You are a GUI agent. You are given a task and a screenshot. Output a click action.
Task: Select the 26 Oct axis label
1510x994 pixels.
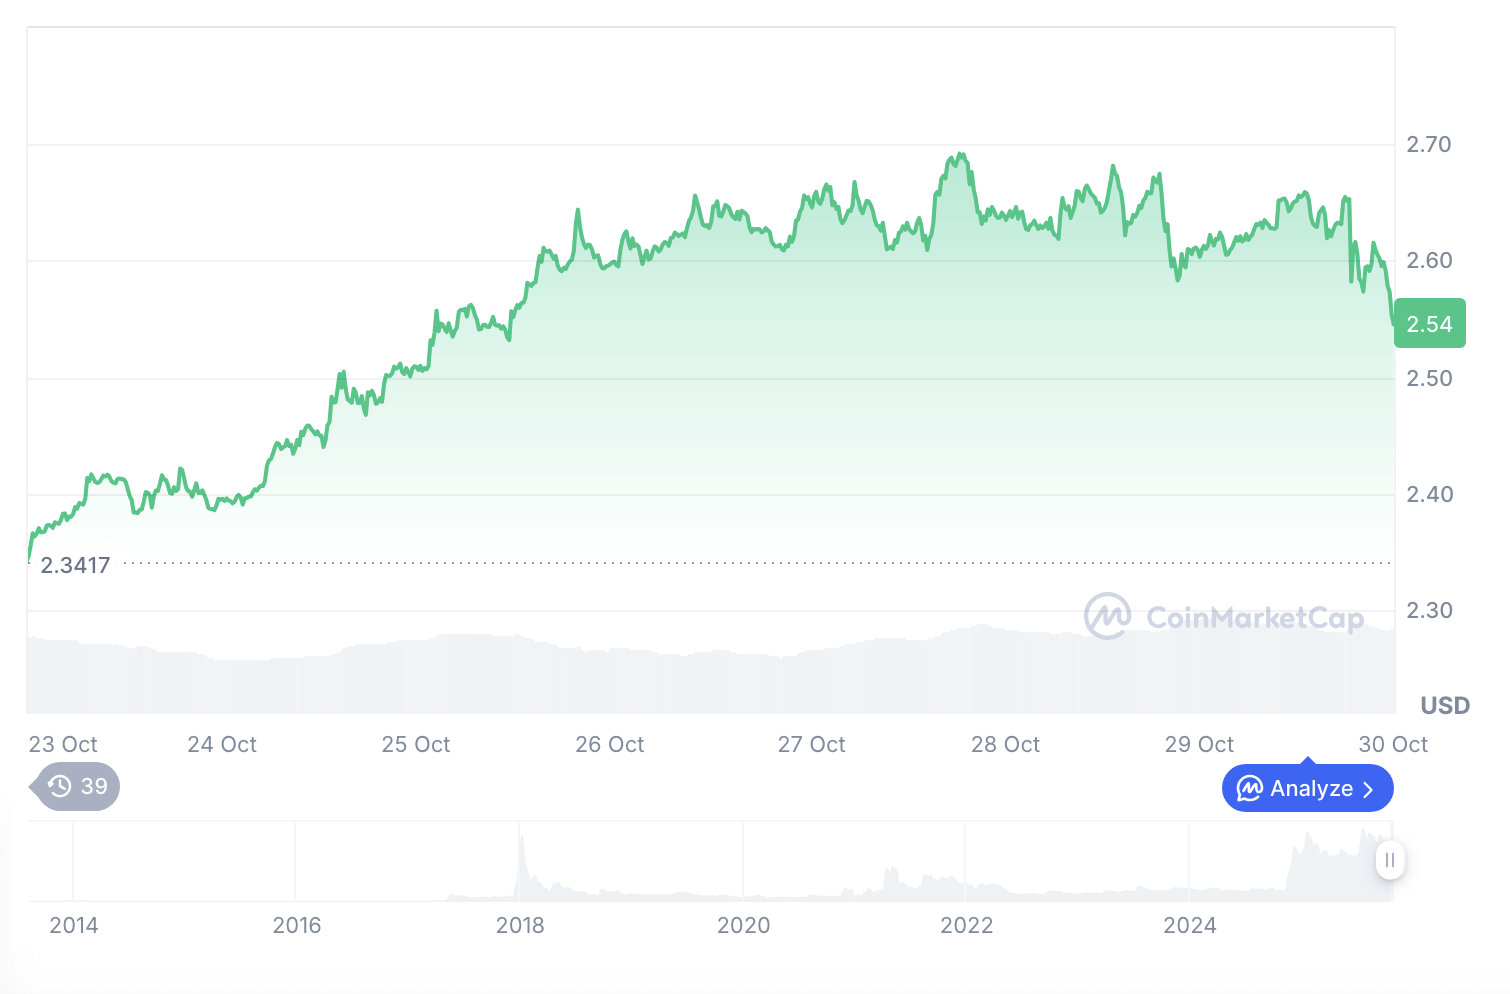[609, 744]
